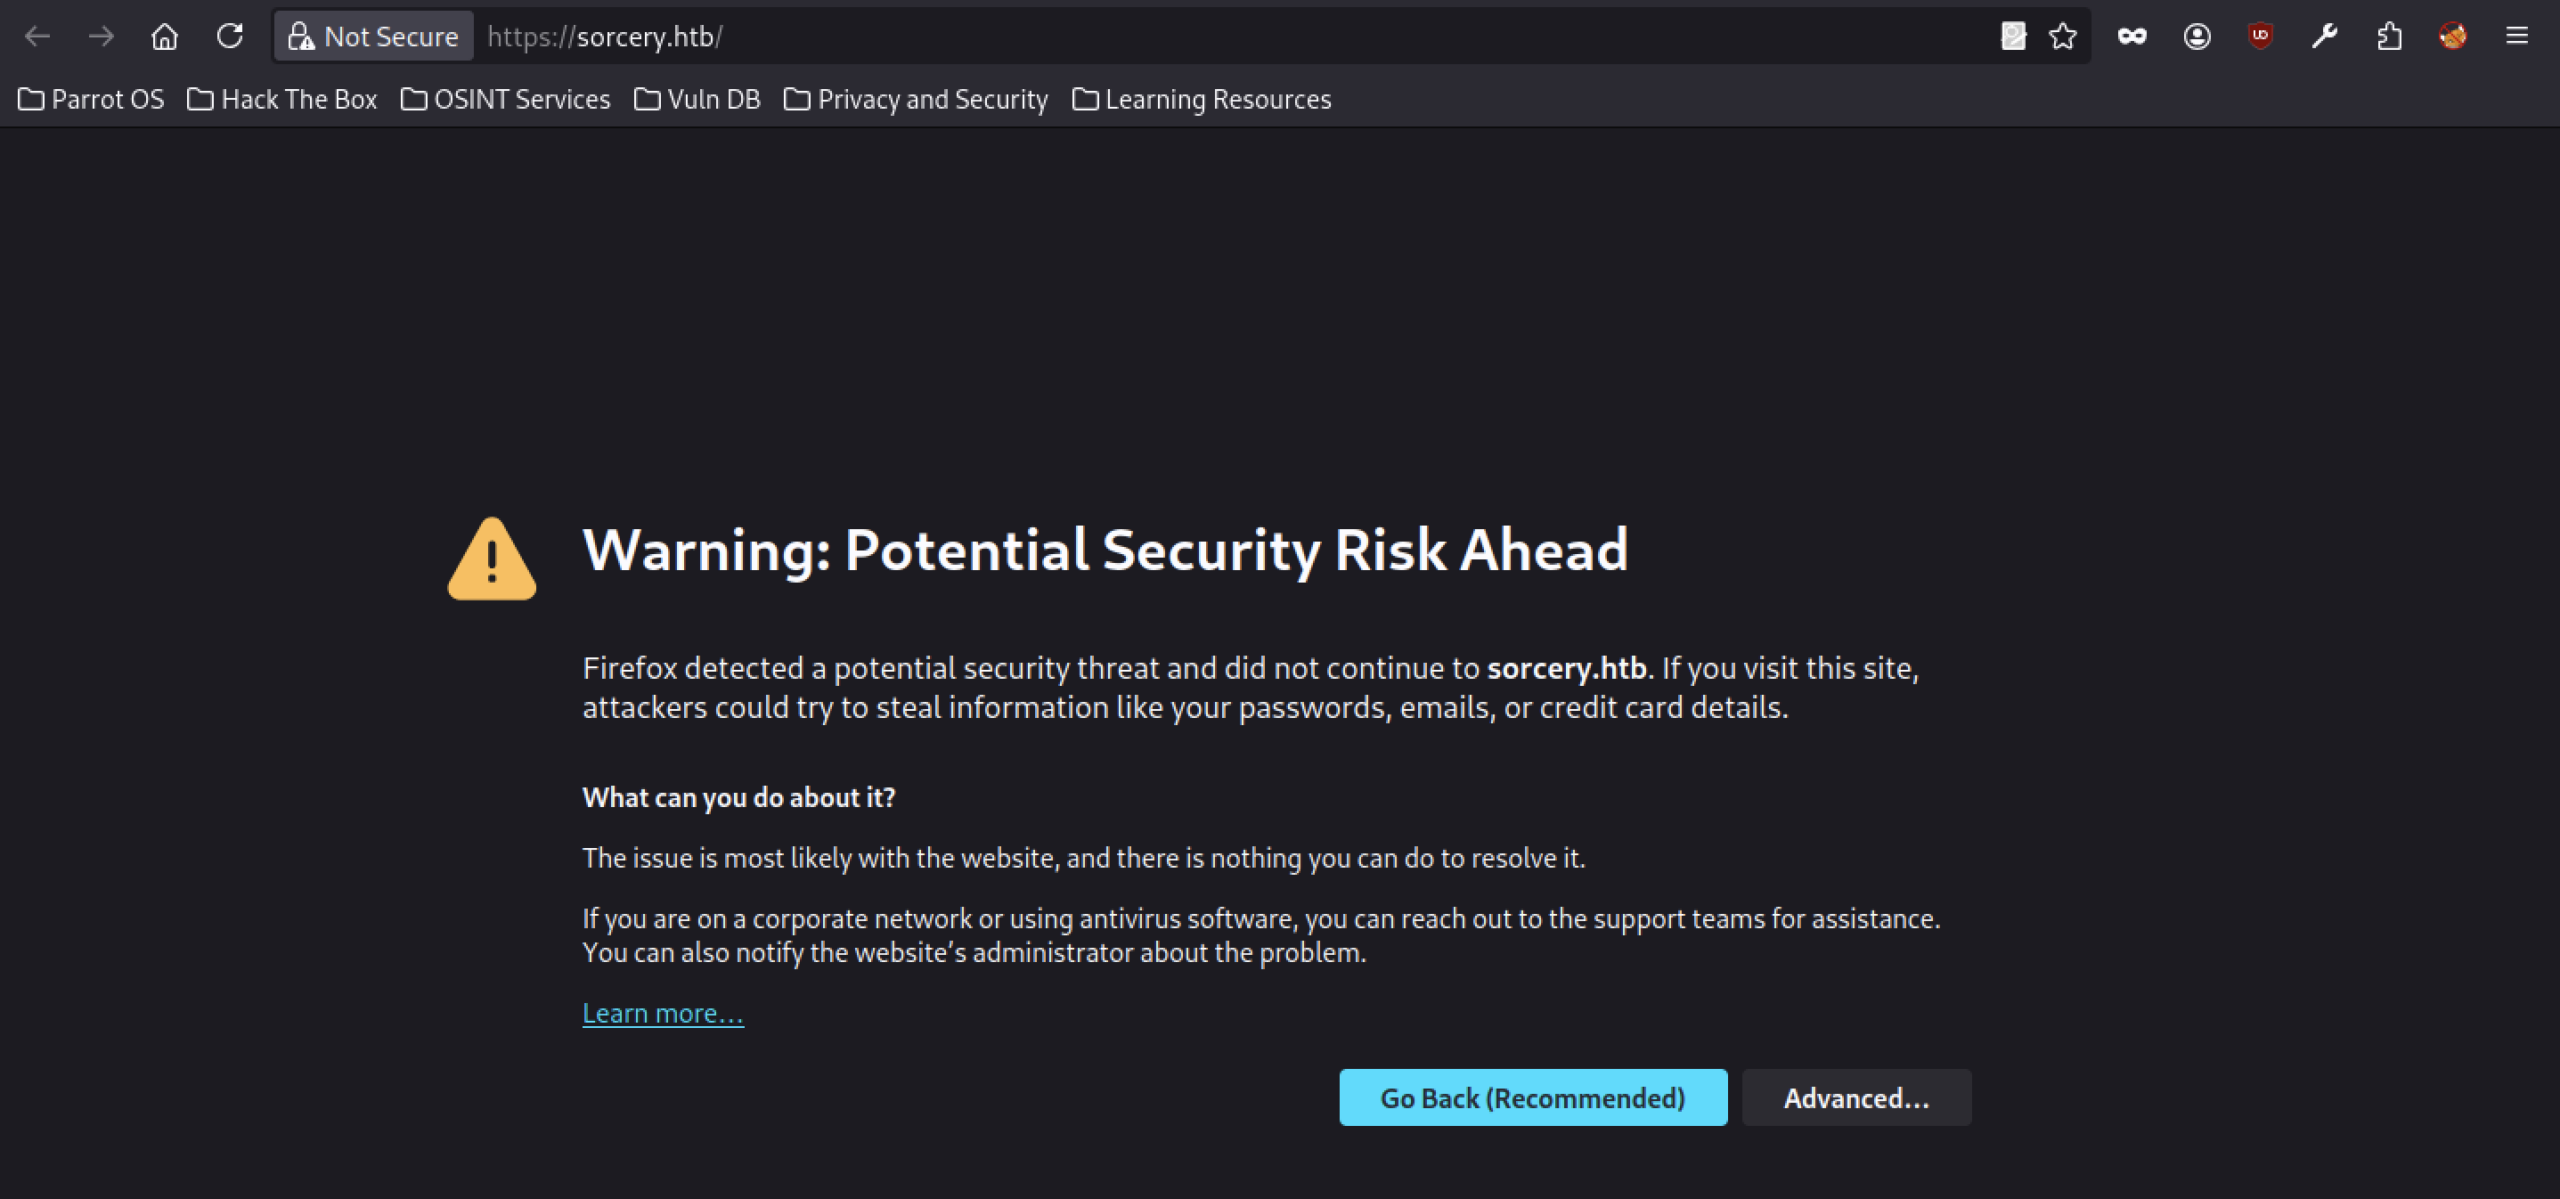This screenshot has width=2560, height=1199.
Task: Open the Parrot OS bookmarks folder
Action: (x=91, y=100)
